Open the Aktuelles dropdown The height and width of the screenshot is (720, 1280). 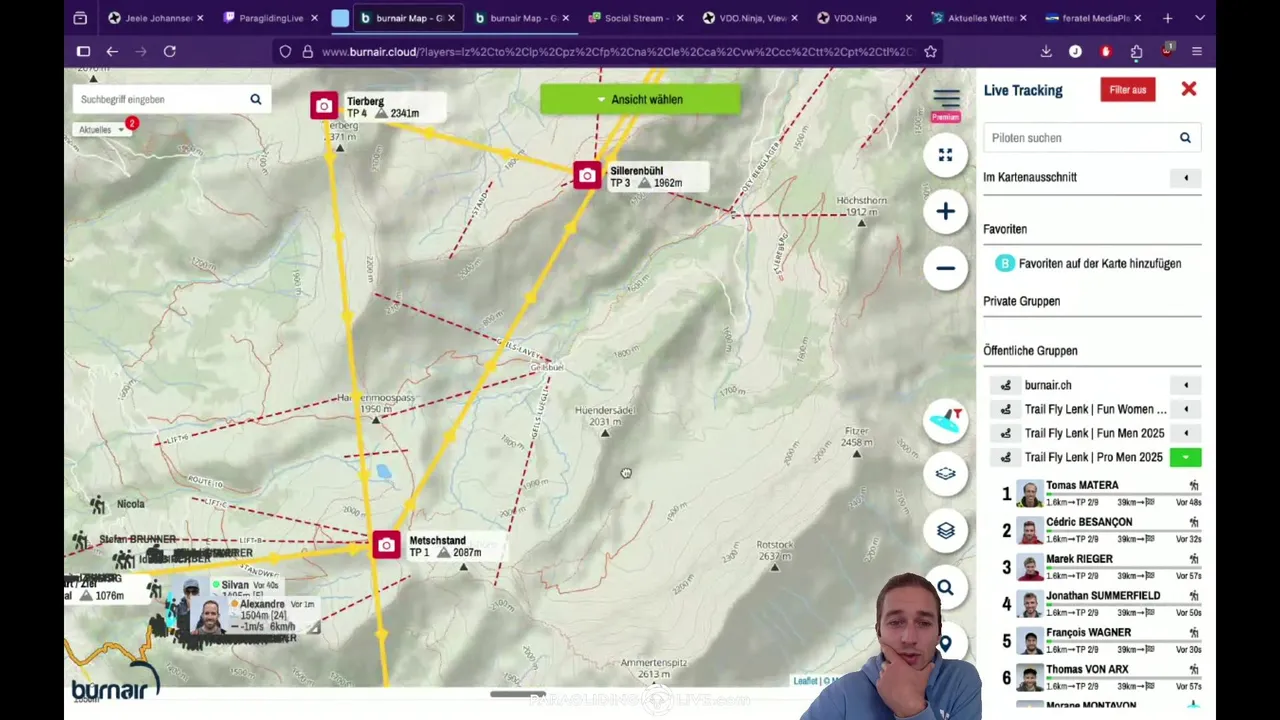pyautogui.click(x=101, y=129)
